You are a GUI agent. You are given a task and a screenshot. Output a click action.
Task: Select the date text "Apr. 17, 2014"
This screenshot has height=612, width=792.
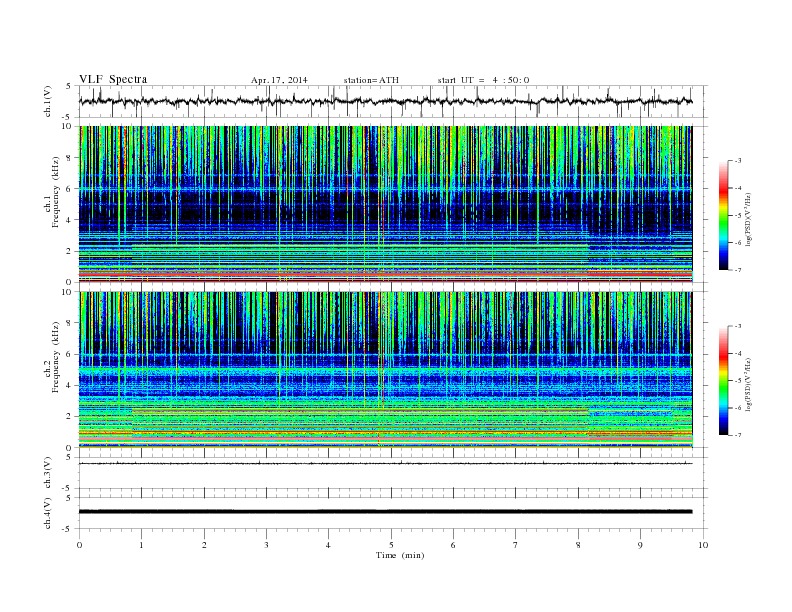point(279,80)
